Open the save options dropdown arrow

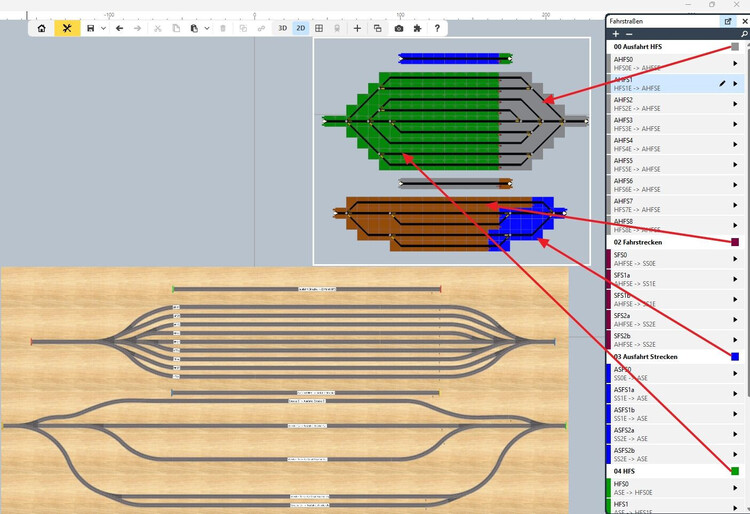pyautogui.click(x=103, y=29)
